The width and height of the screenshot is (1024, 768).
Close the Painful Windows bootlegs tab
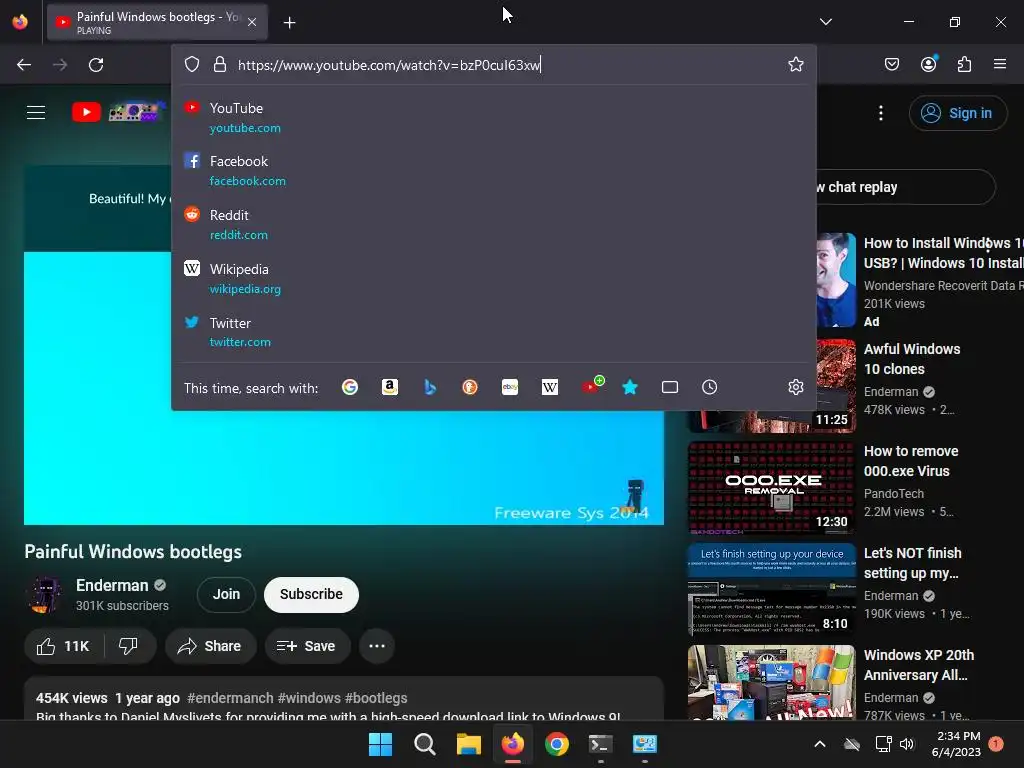tap(252, 22)
